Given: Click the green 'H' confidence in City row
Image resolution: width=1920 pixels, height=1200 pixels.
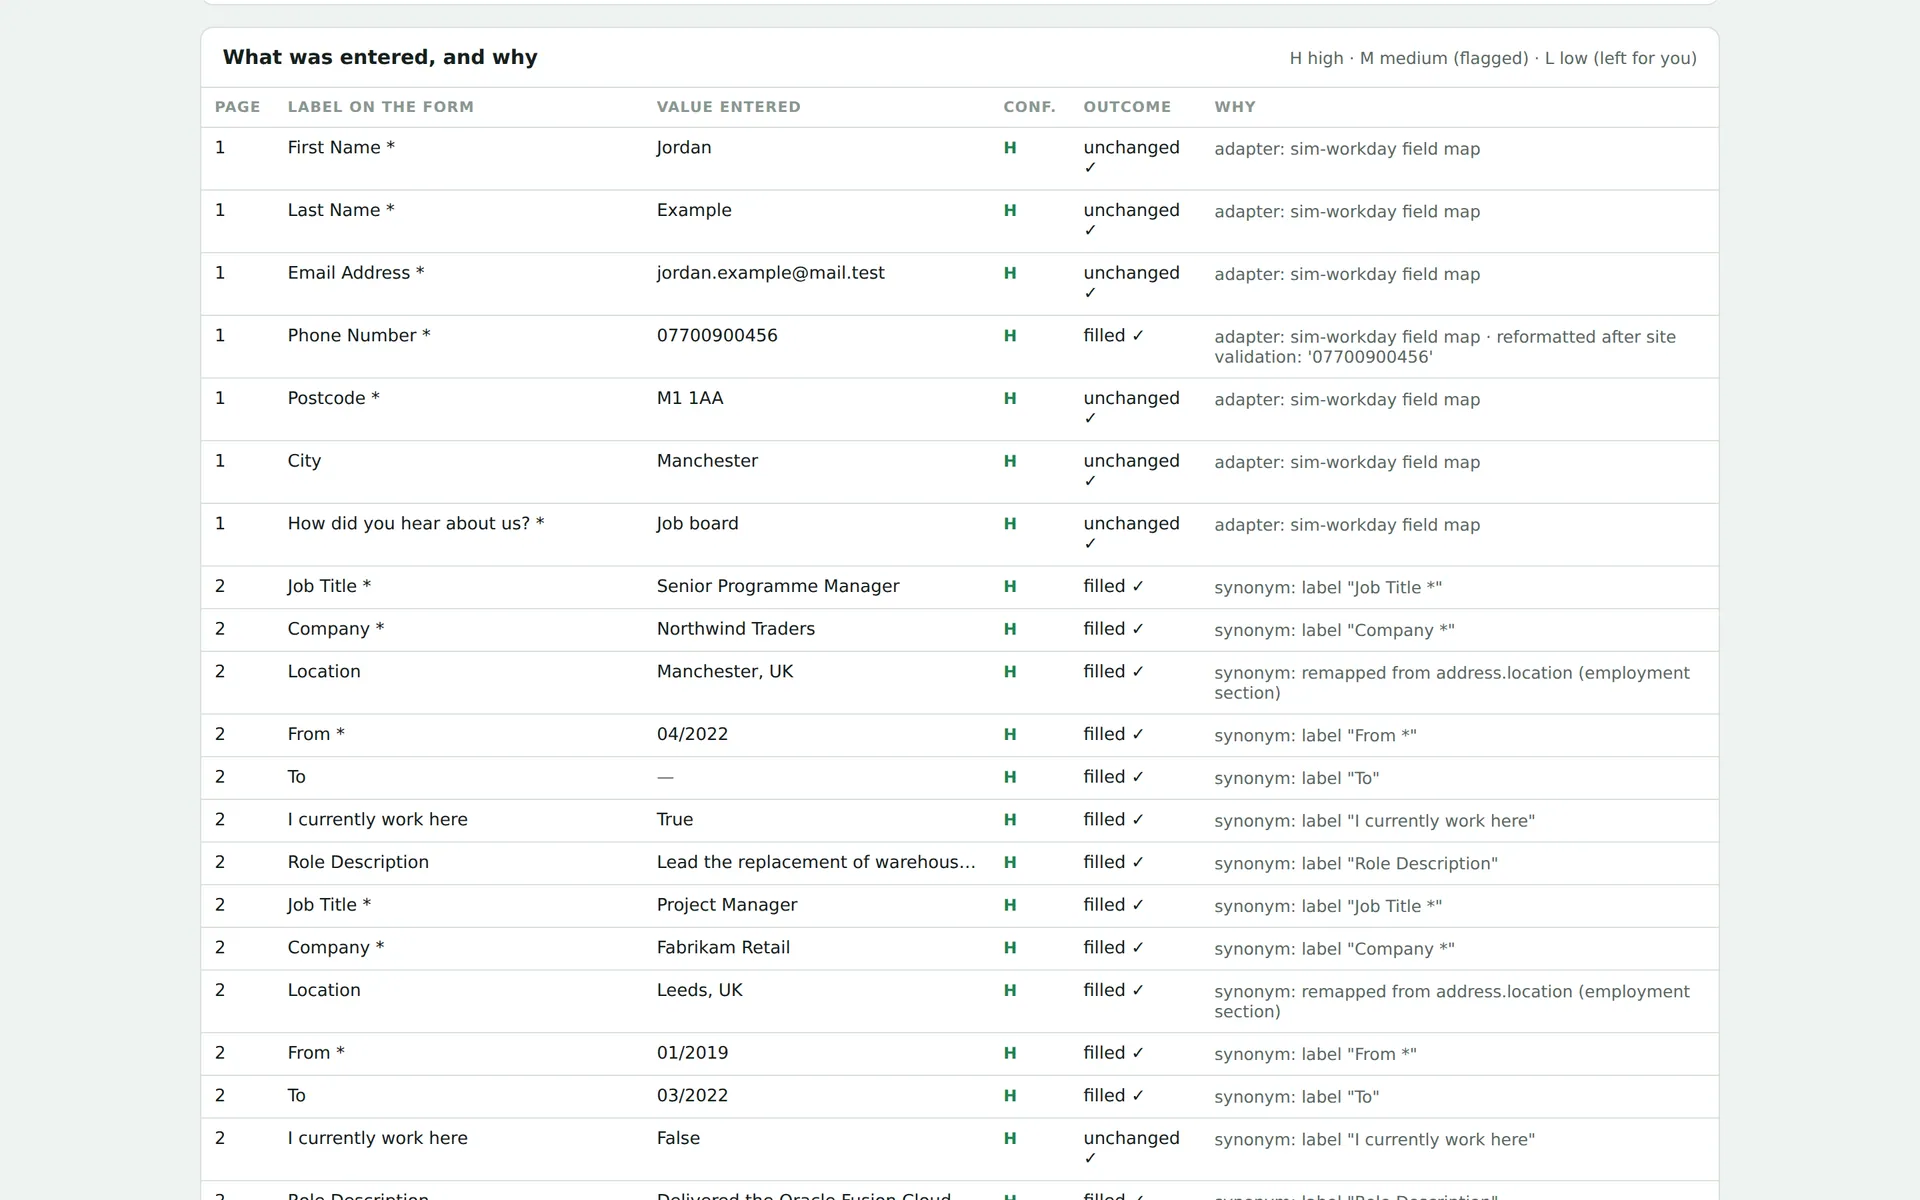Looking at the screenshot, I should point(1010,461).
